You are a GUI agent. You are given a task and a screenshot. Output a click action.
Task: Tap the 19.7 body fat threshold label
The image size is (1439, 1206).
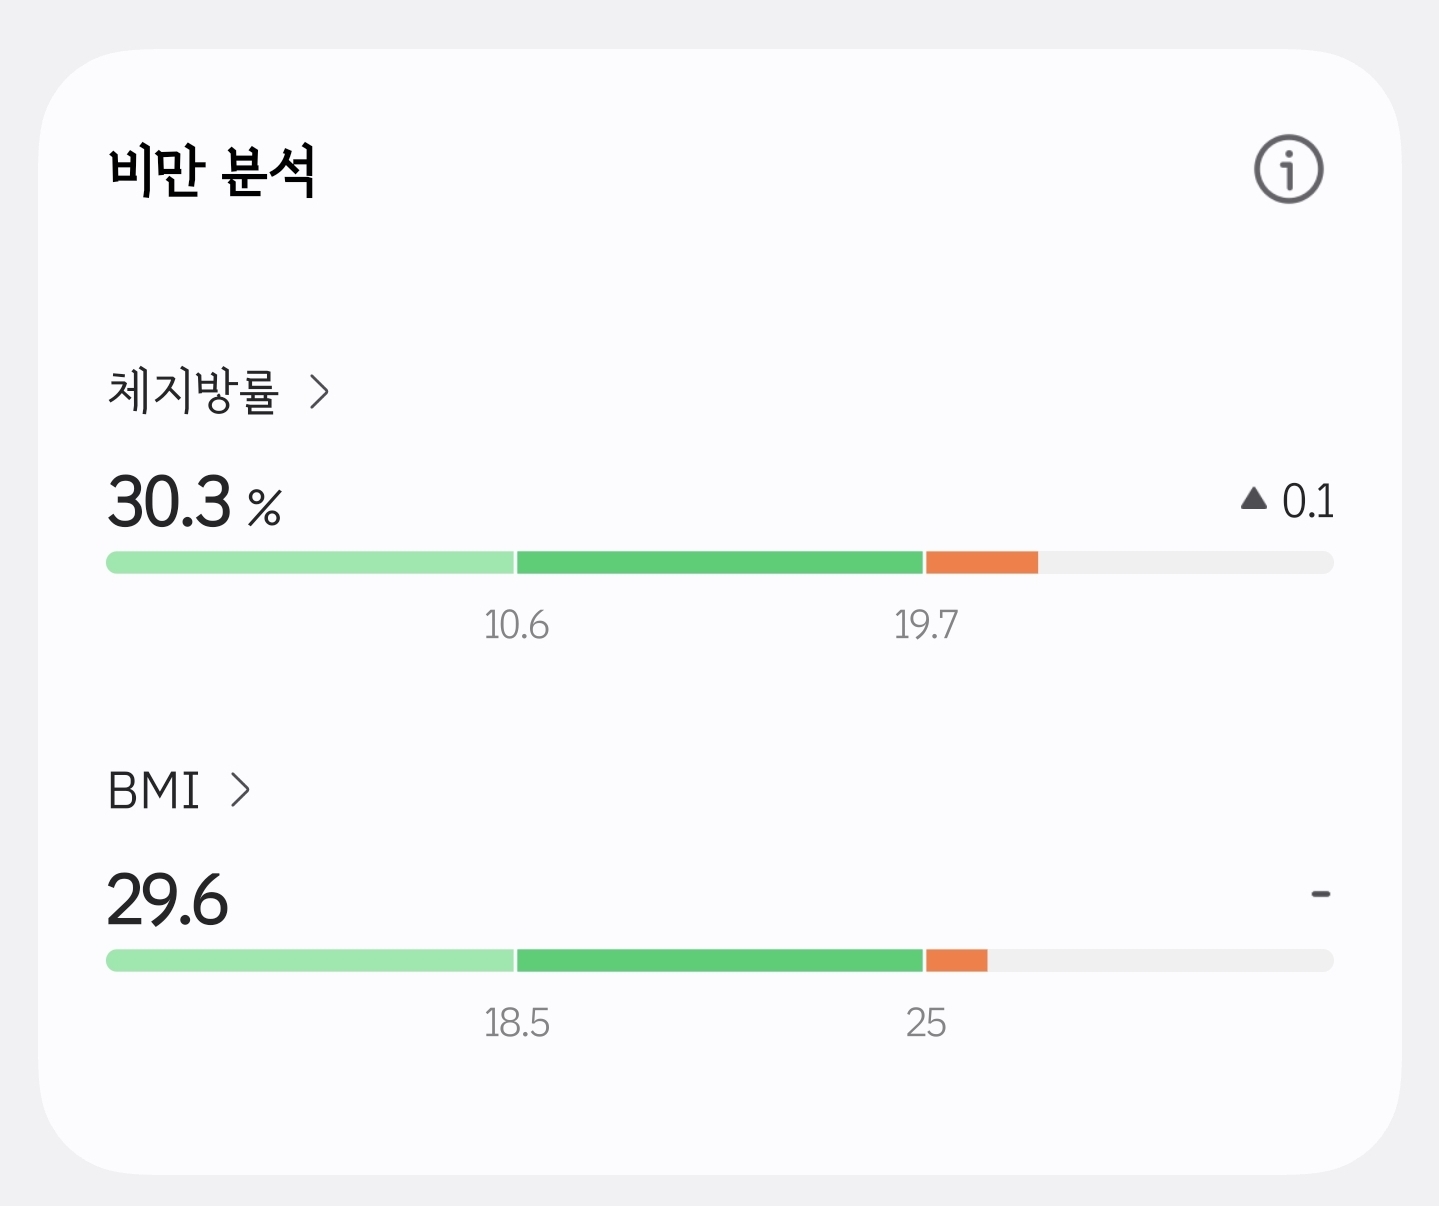[926, 625]
